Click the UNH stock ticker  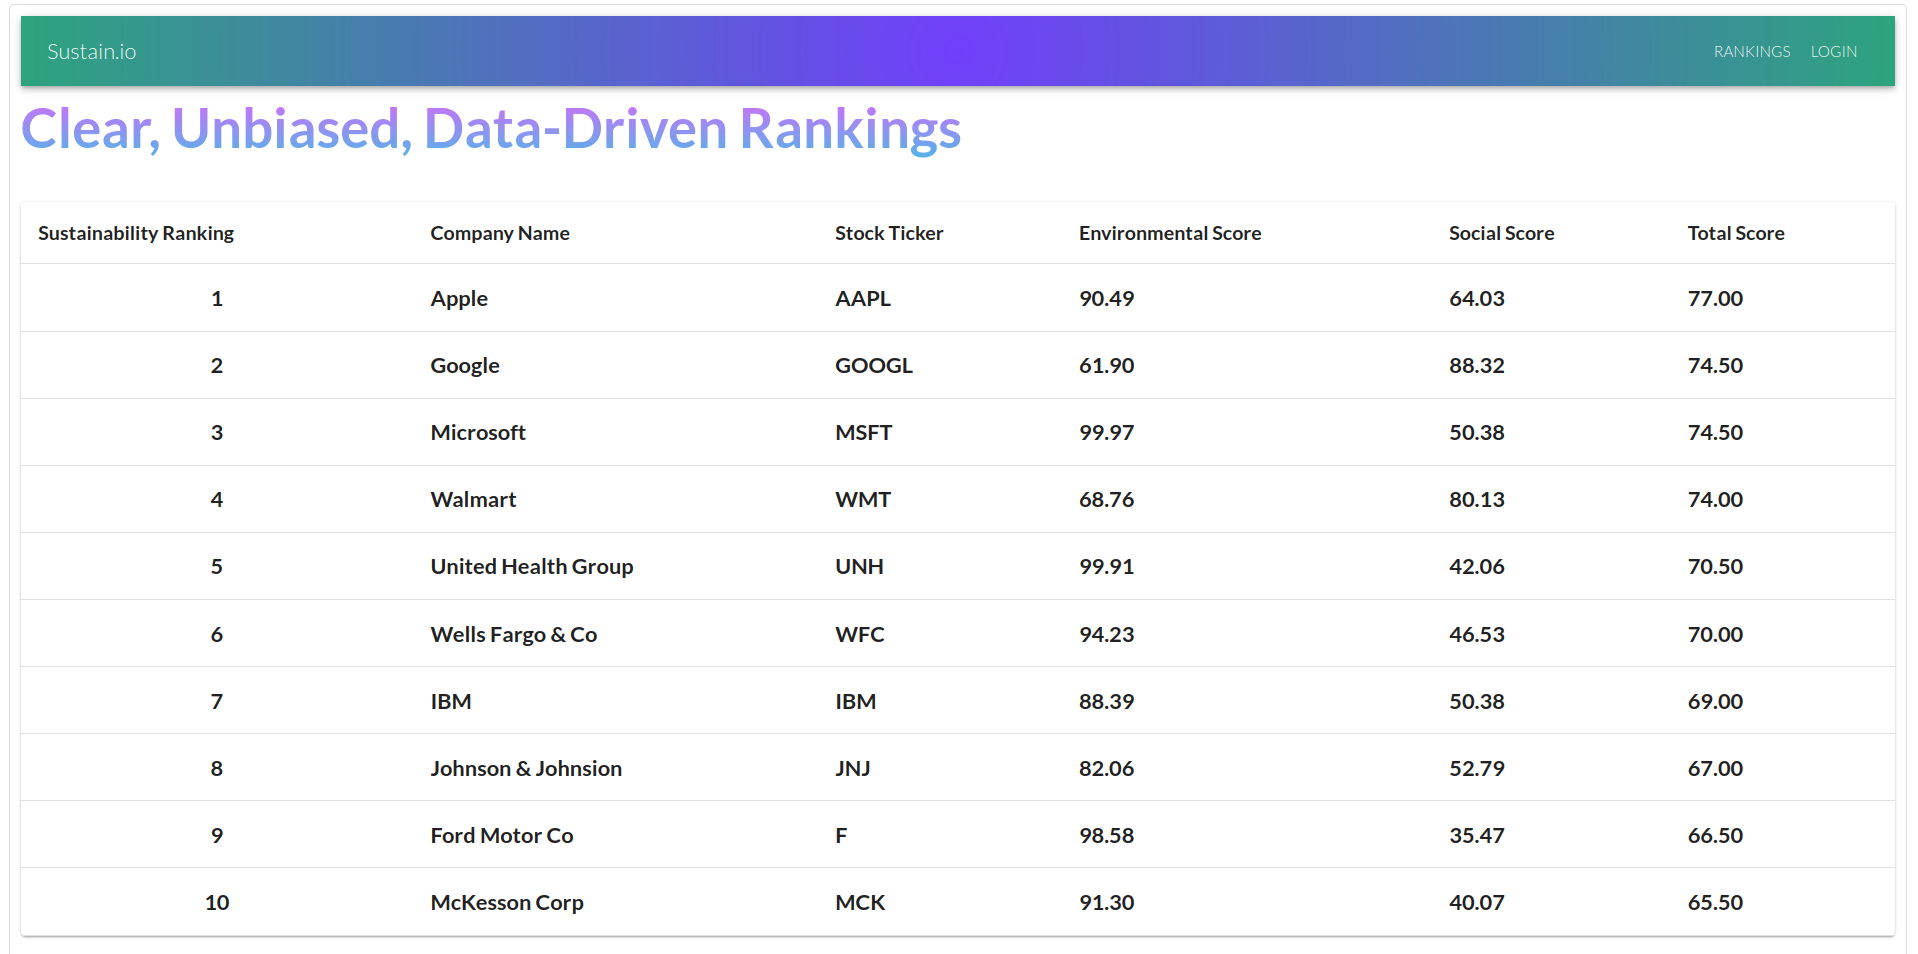point(859,567)
